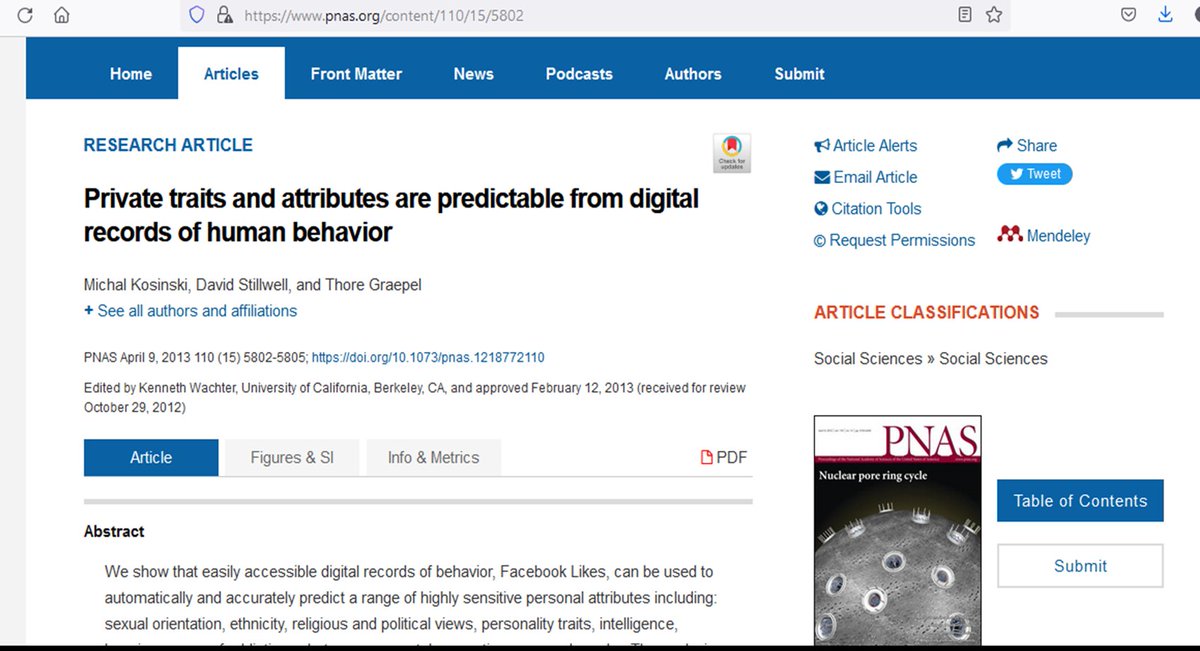Go to the News menu item
The width and height of the screenshot is (1200, 651).
[473, 73]
